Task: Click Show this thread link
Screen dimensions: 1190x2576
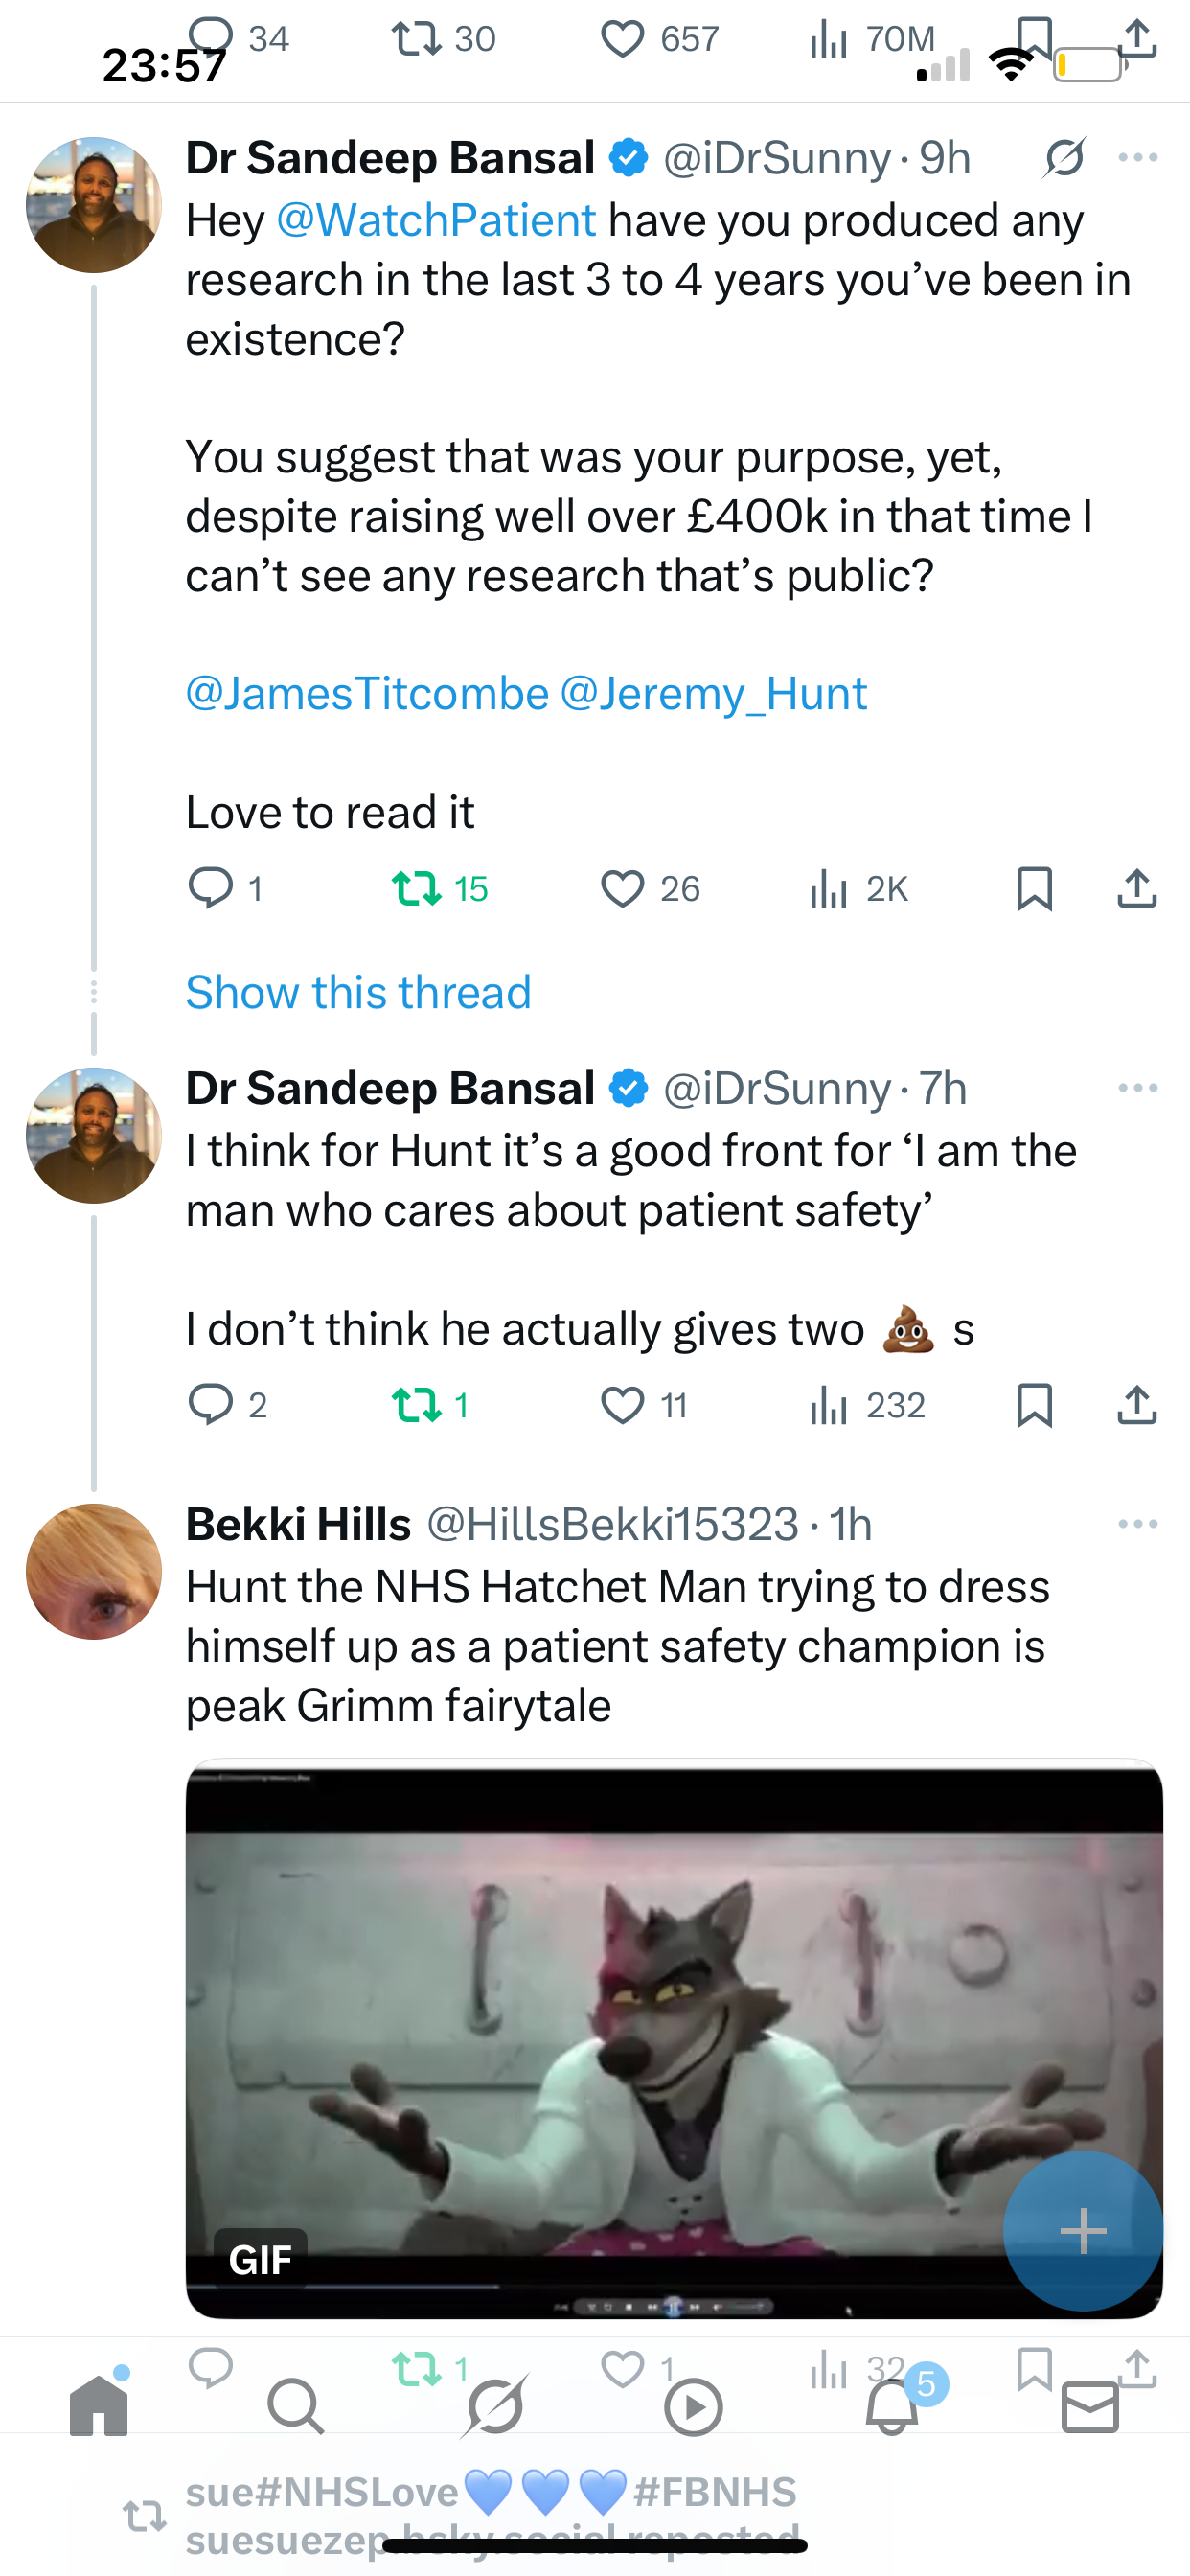Action: pyautogui.click(x=358, y=992)
